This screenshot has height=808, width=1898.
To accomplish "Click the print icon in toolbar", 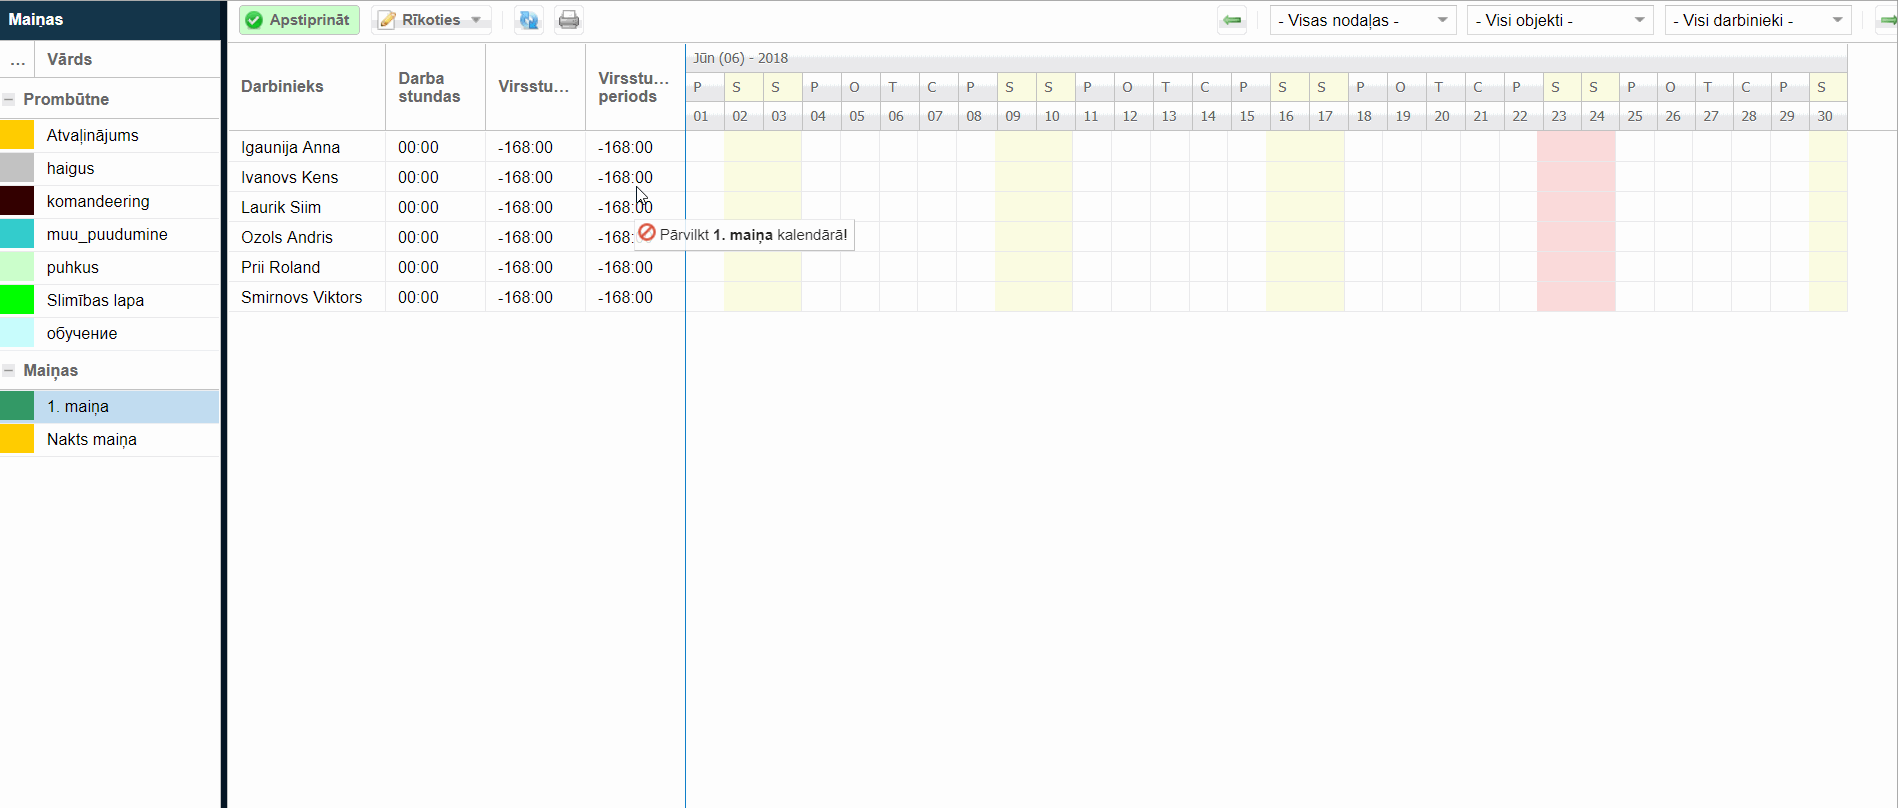I will [x=569, y=20].
